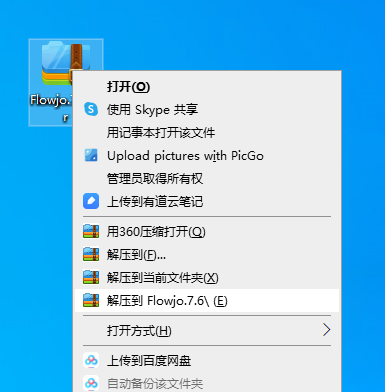Screen dimensions: 385x392
Task: Open the 打开方式(H) submenu
Action: pyautogui.click(x=207, y=330)
